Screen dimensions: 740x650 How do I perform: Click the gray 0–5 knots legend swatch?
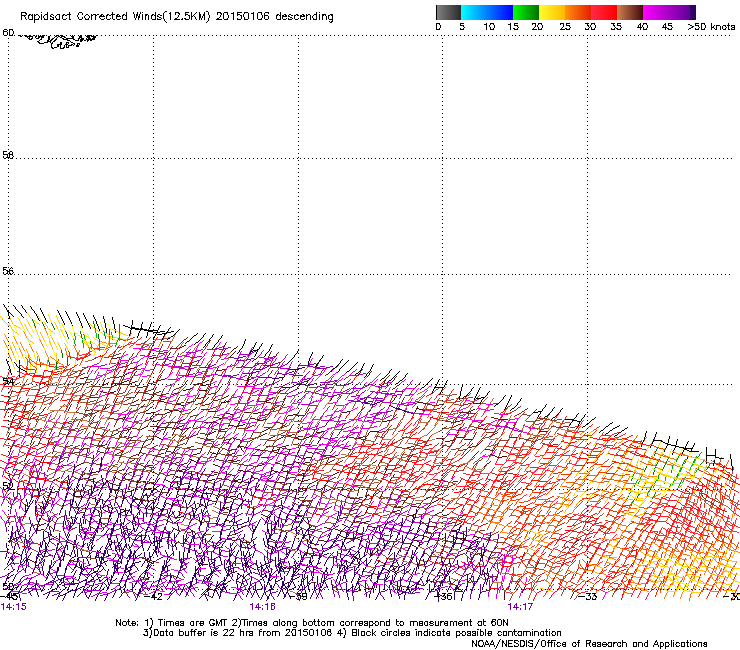tap(448, 12)
